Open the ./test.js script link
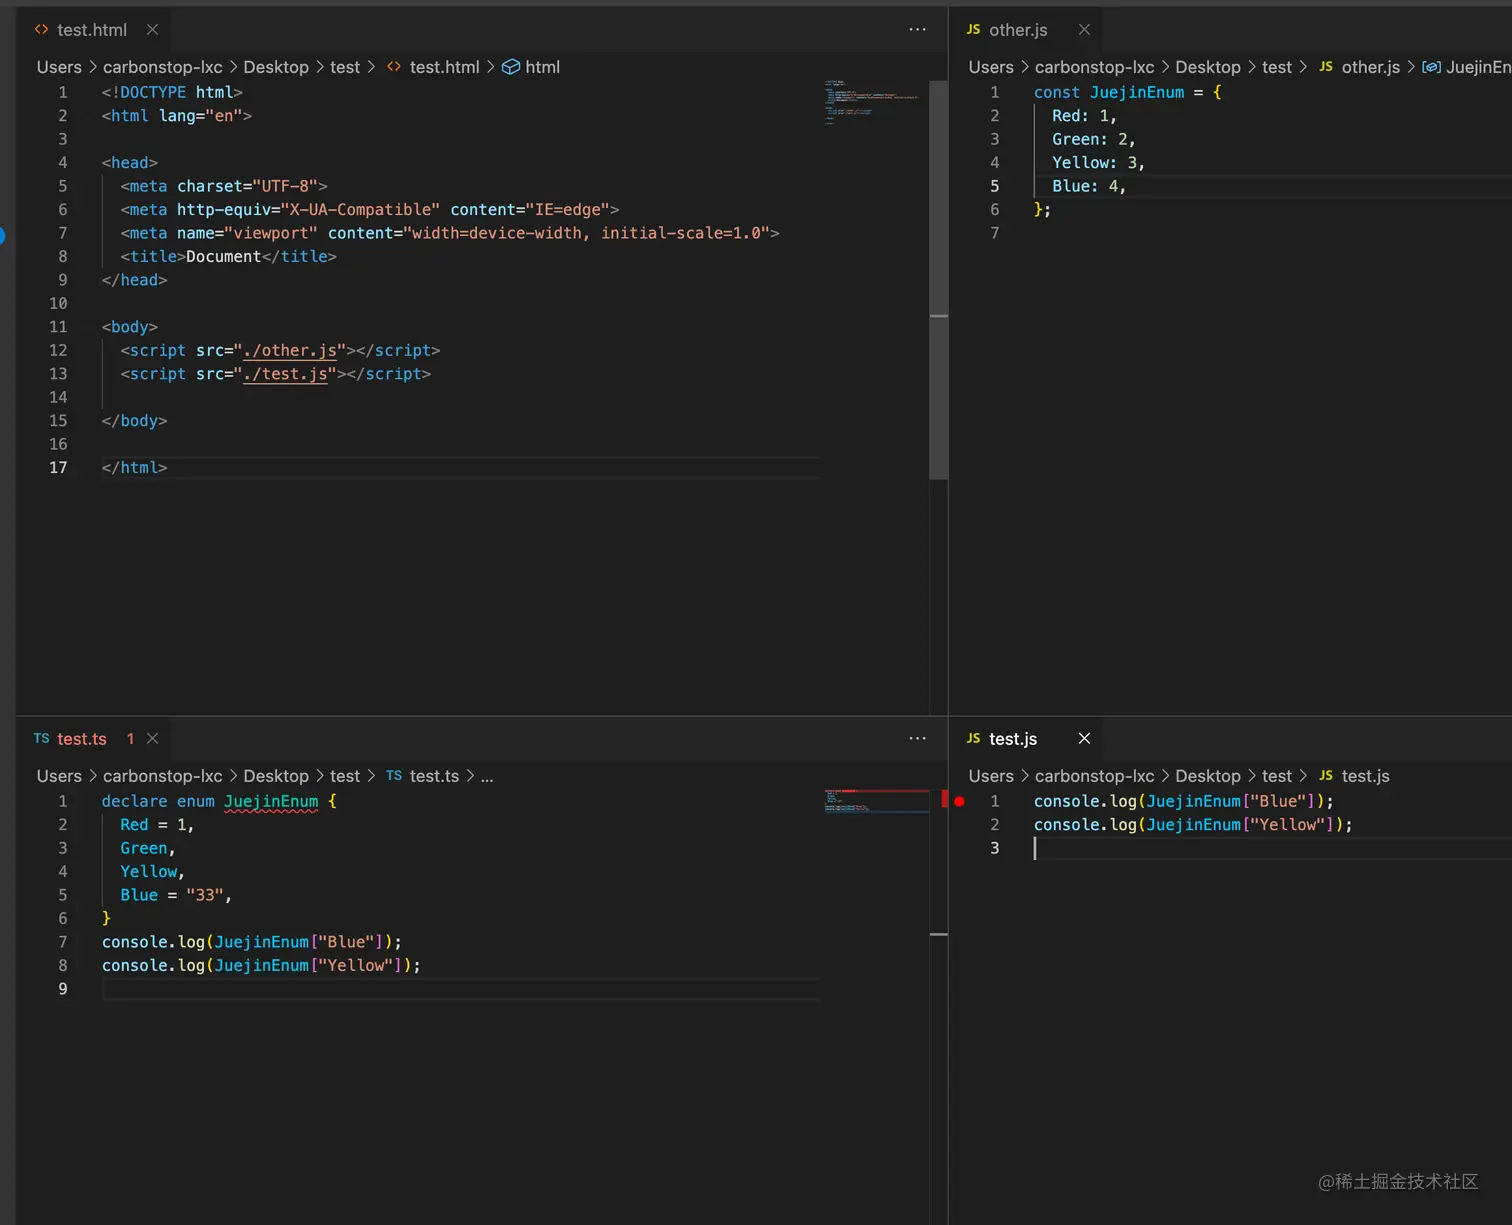Viewport: 1512px width, 1225px height. pos(285,374)
